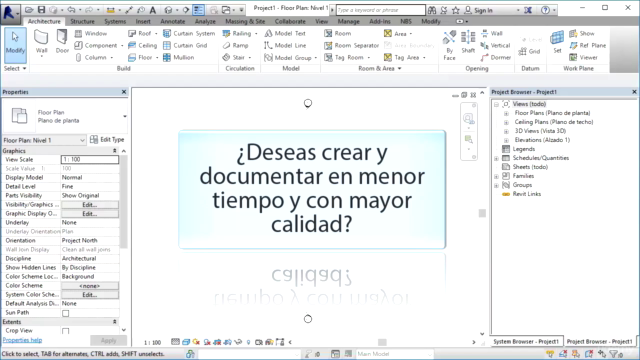Collapse the Extents properties section
This screenshot has width=640, height=360.
pos(114,322)
